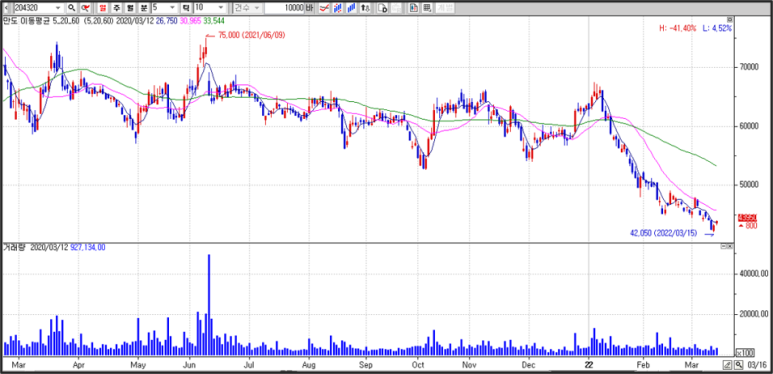Click the 22 year label on time axis
Image resolution: width=773 pixels, height=374 pixels.
coord(588,365)
